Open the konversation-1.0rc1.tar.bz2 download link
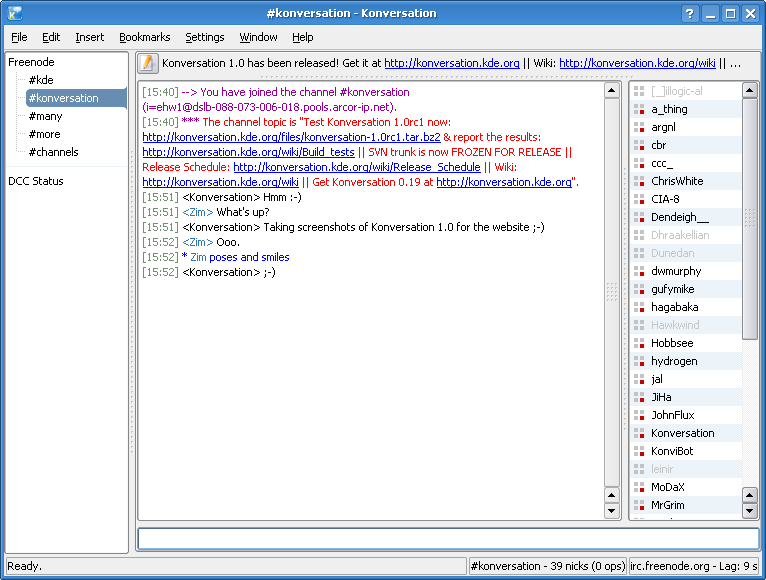The height and width of the screenshot is (580, 766). coord(291,137)
